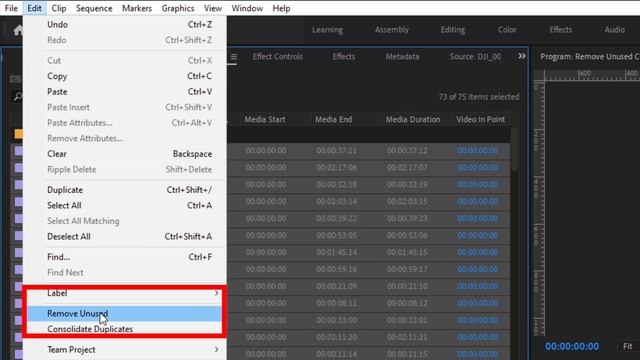Click Media End cell 00:00:32:18
The width and height of the screenshot is (640, 360).
336,184
